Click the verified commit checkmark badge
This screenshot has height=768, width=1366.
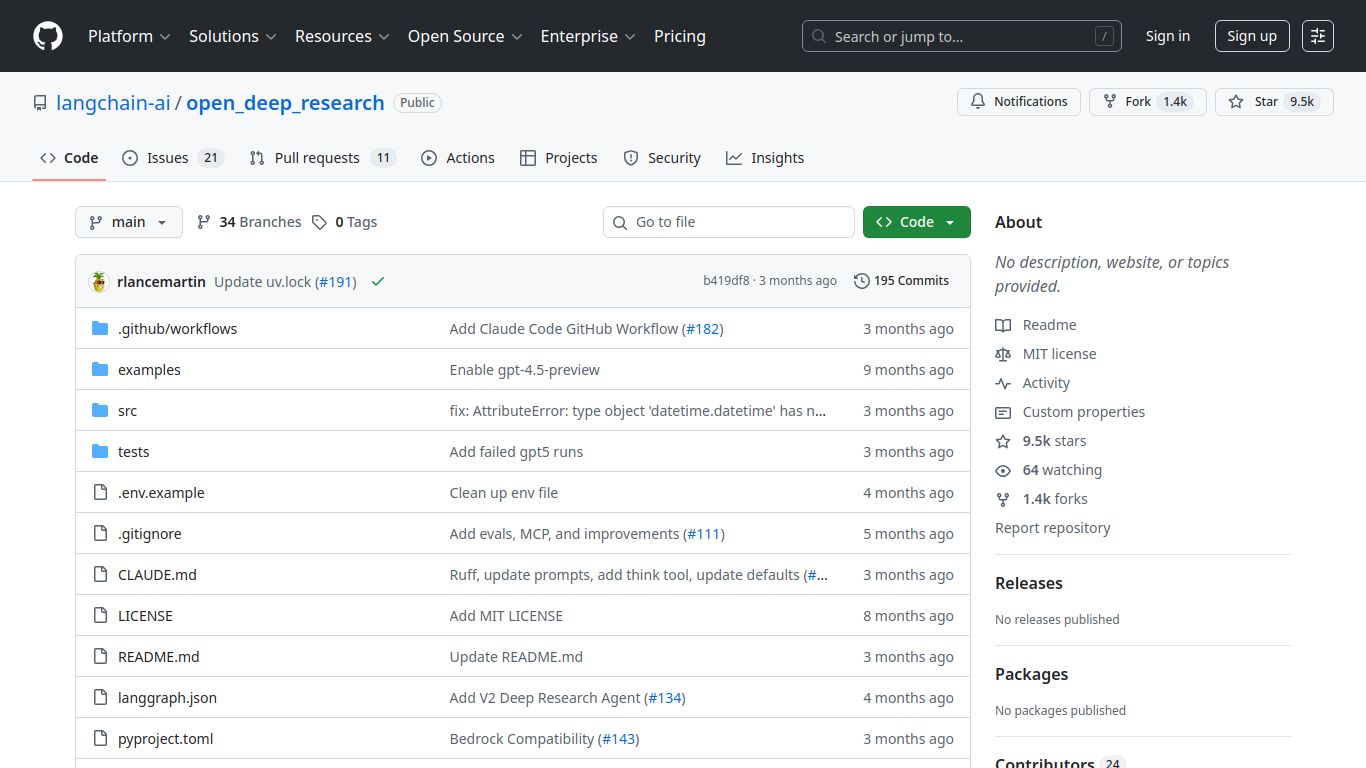point(378,281)
